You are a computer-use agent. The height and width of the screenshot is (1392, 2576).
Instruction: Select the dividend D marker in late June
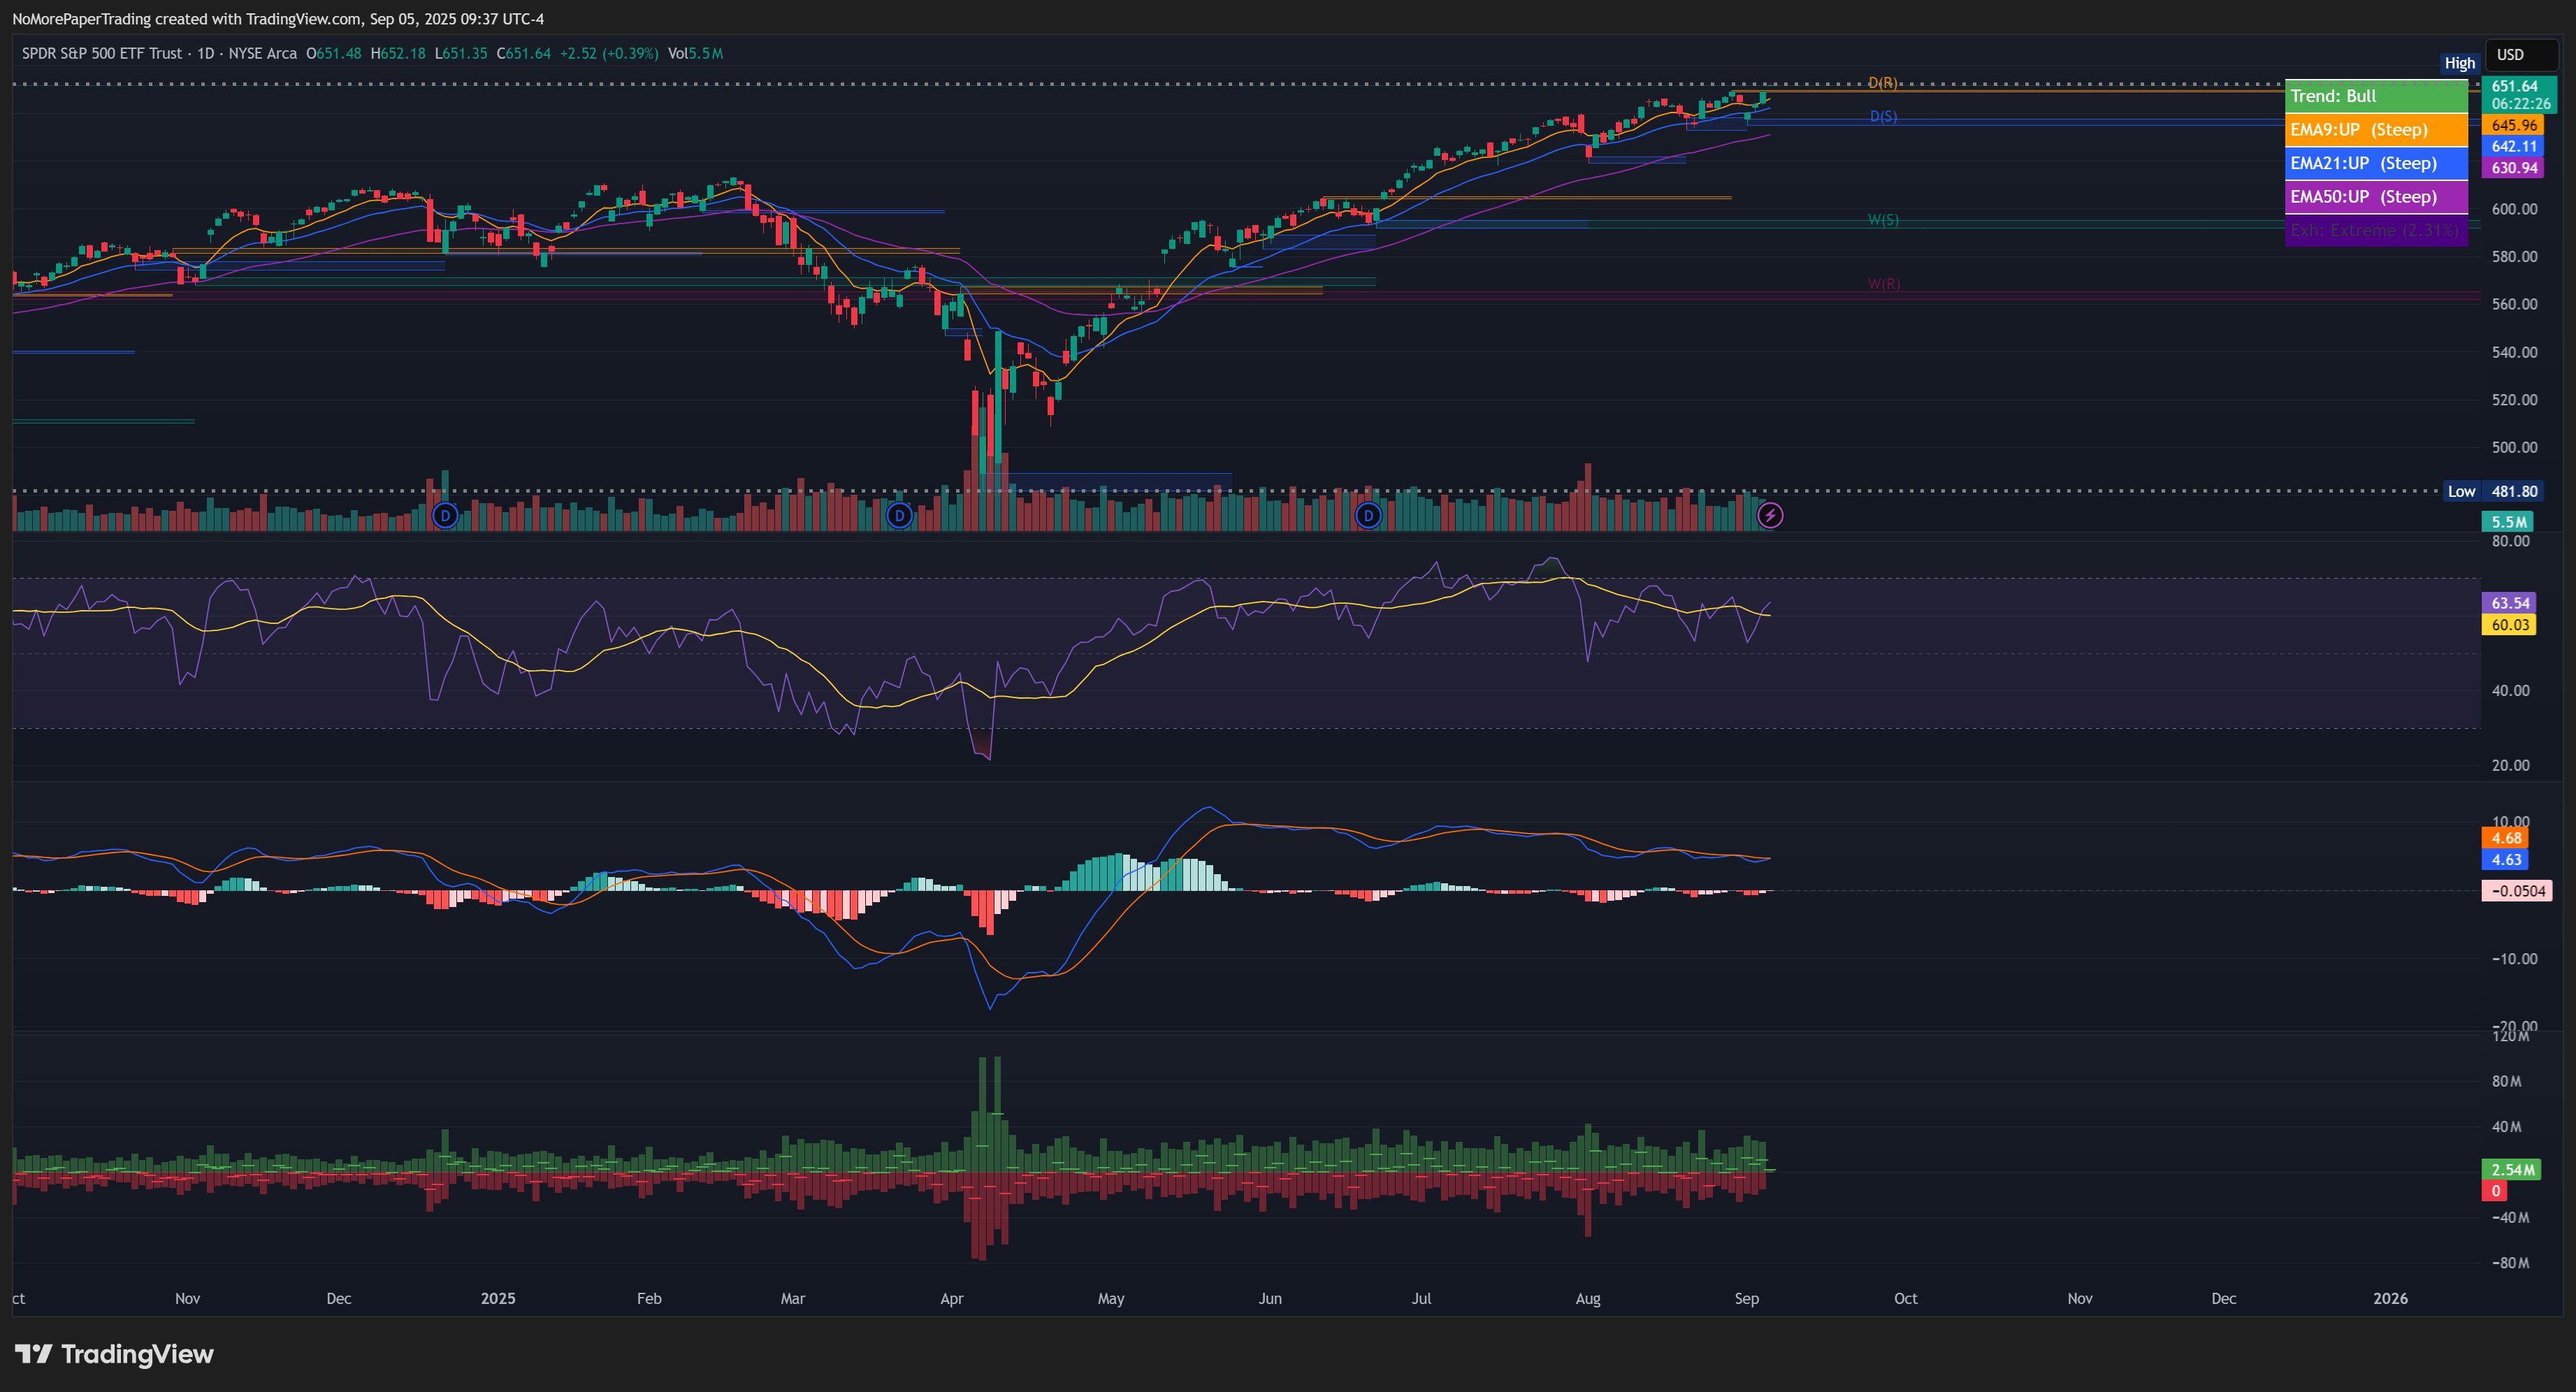(x=1368, y=516)
